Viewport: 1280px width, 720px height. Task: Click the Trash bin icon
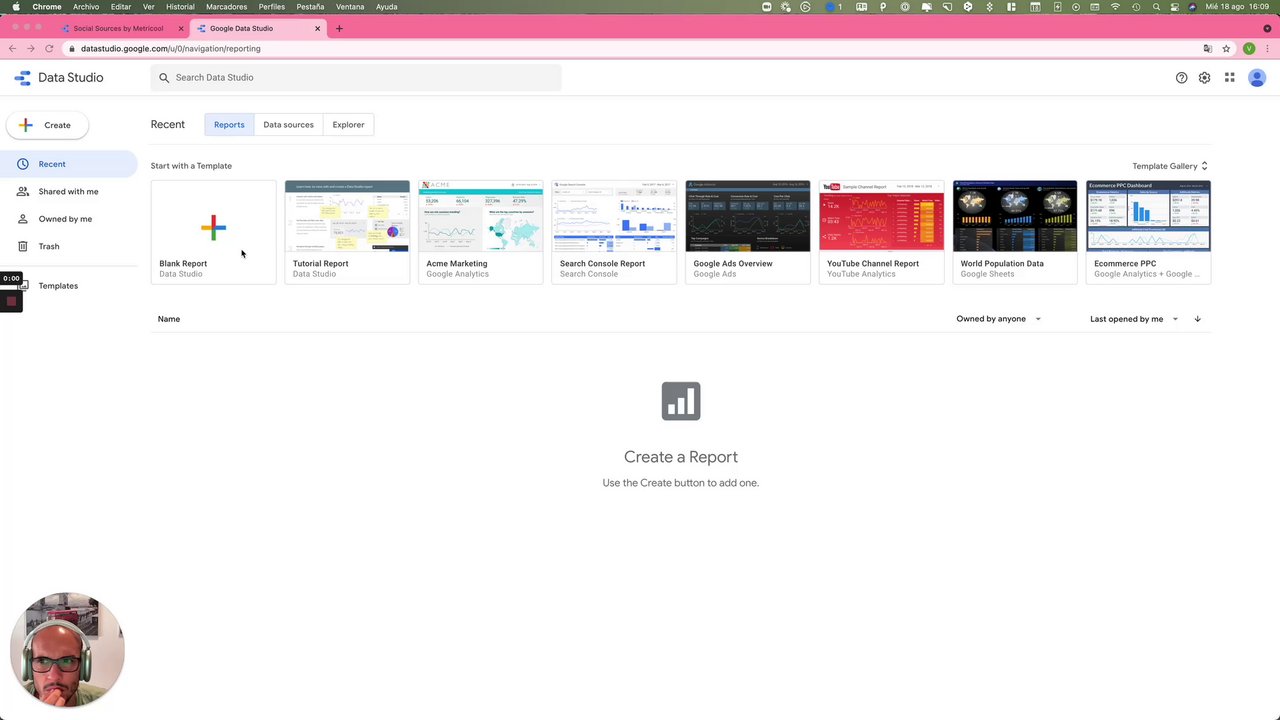coord(23,246)
